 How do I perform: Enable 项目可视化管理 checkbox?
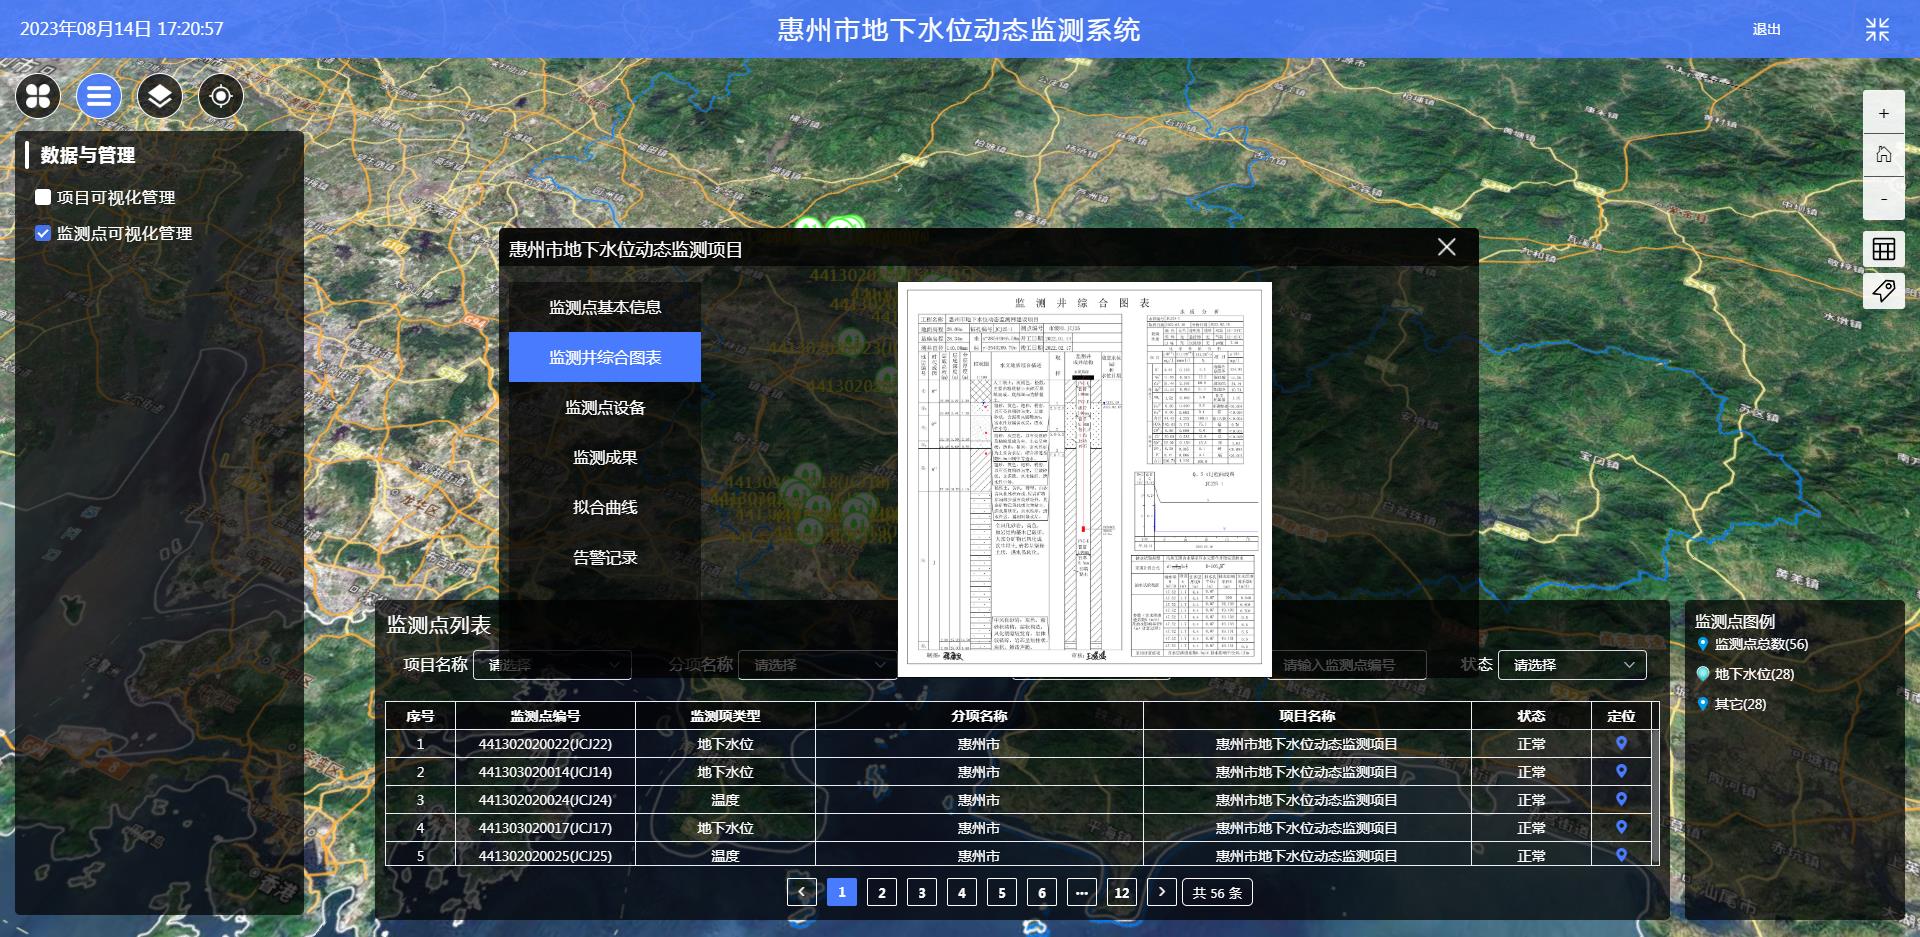click(x=43, y=197)
